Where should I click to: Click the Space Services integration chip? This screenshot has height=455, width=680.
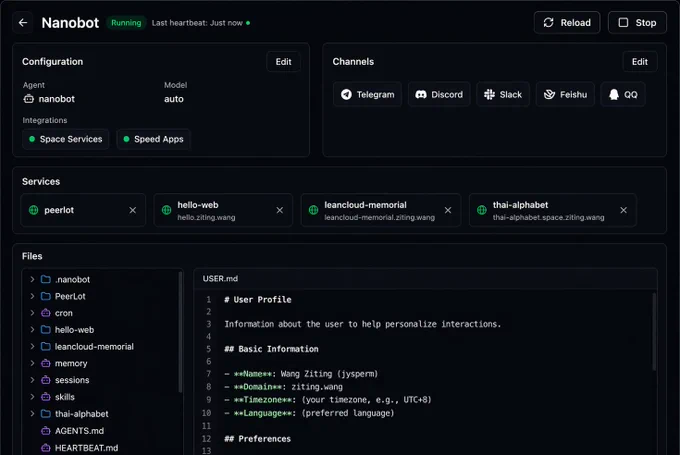65,139
